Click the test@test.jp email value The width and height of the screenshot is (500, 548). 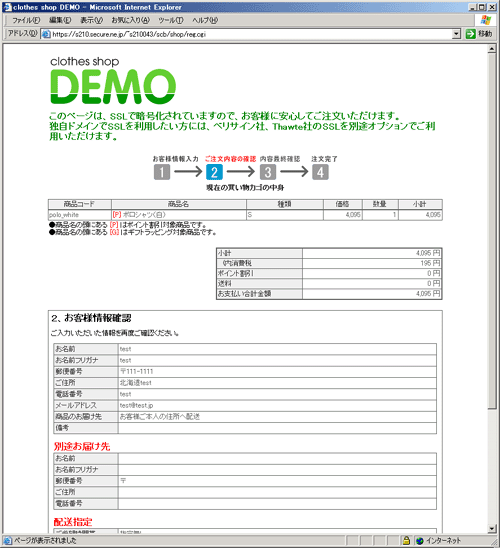[x=136, y=405]
